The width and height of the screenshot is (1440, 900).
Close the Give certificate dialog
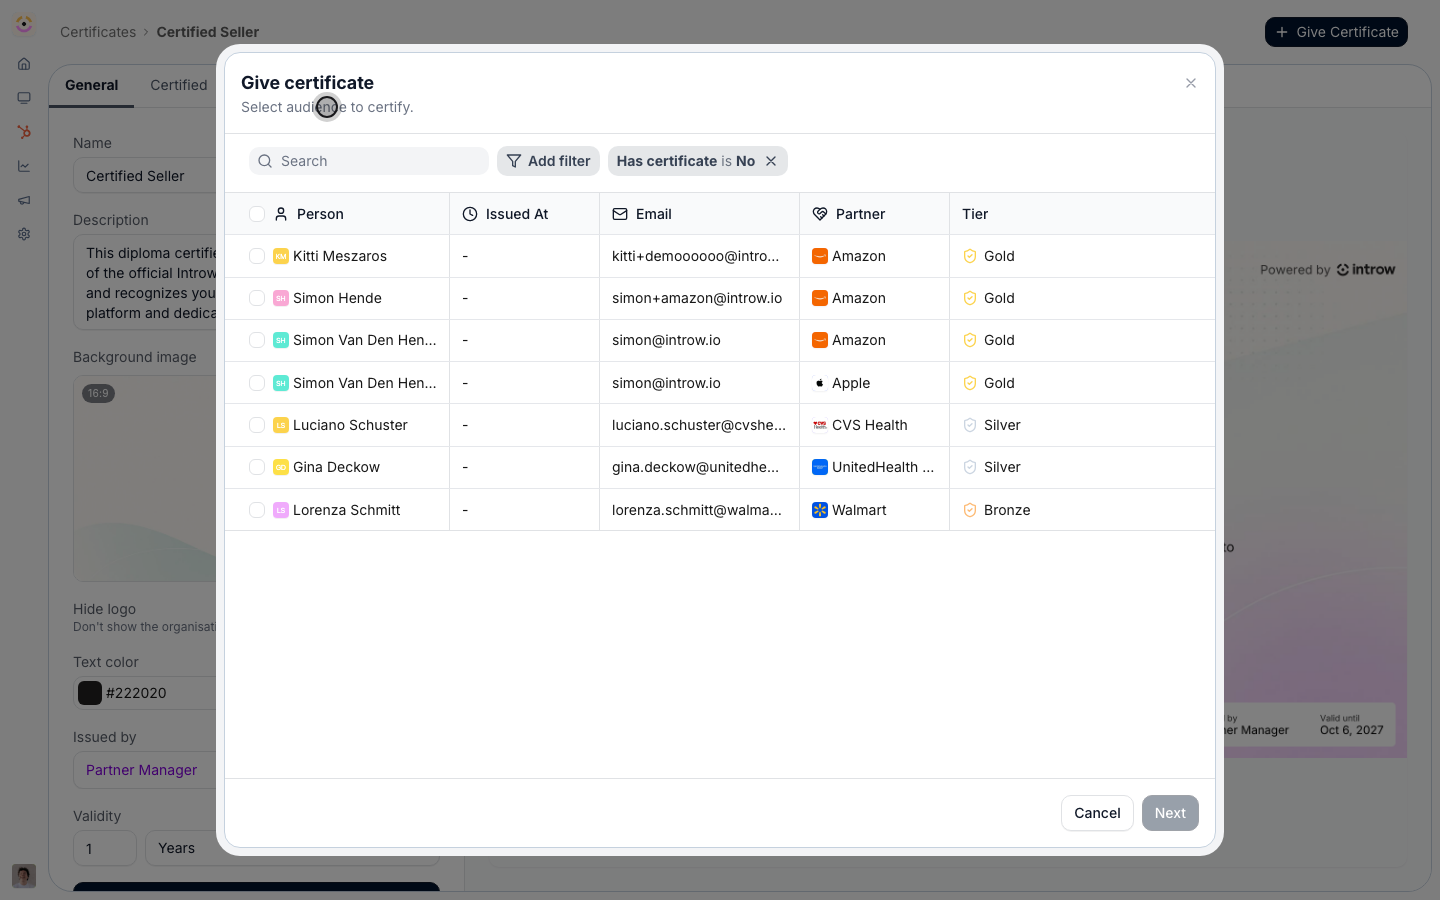1191,83
